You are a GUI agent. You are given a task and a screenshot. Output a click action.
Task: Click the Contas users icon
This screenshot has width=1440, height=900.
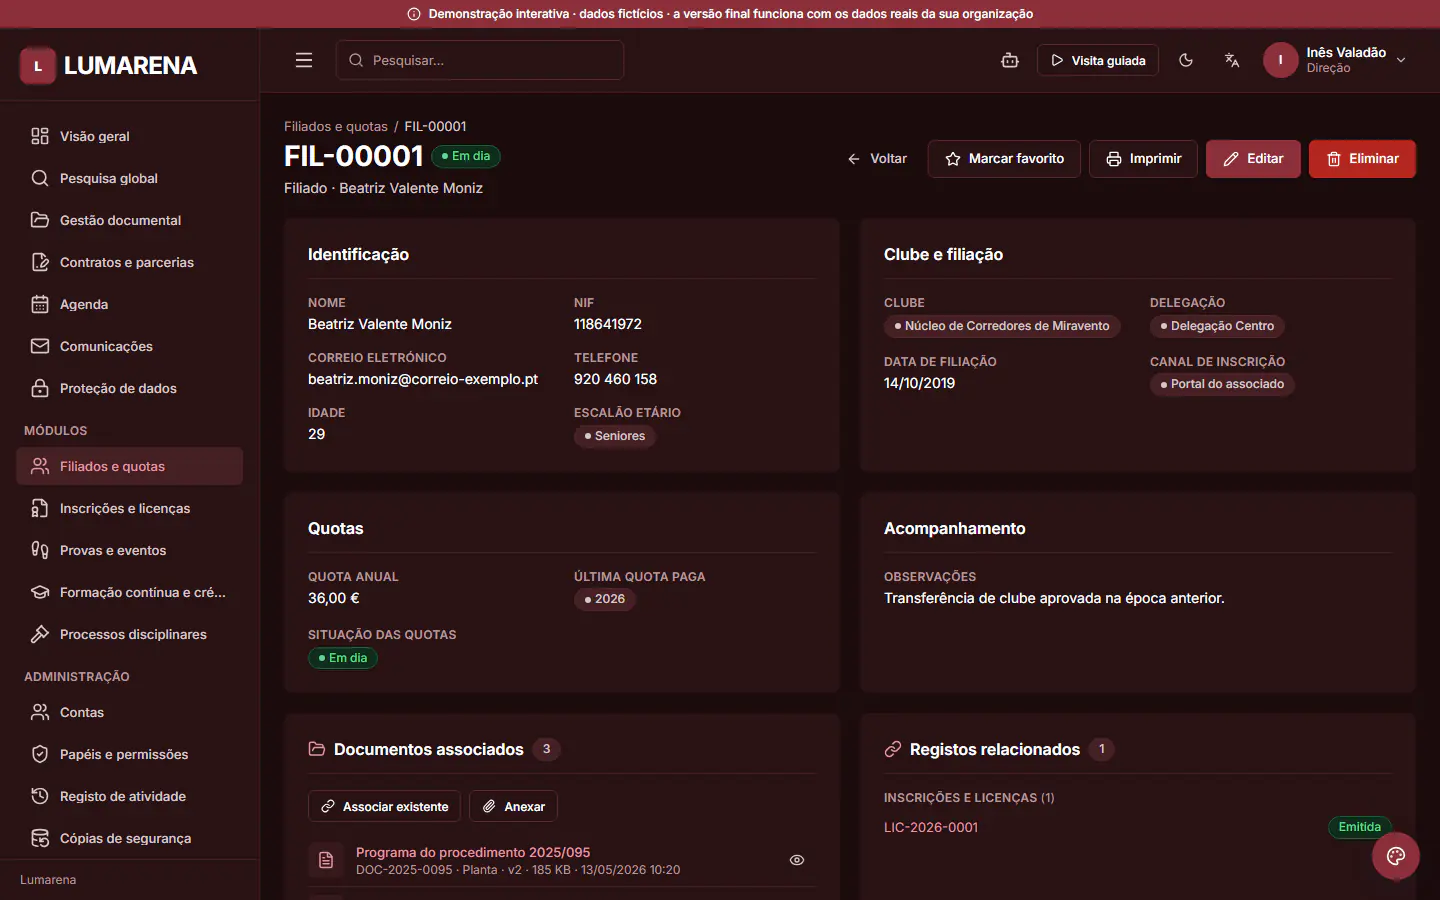pyautogui.click(x=40, y=712)
